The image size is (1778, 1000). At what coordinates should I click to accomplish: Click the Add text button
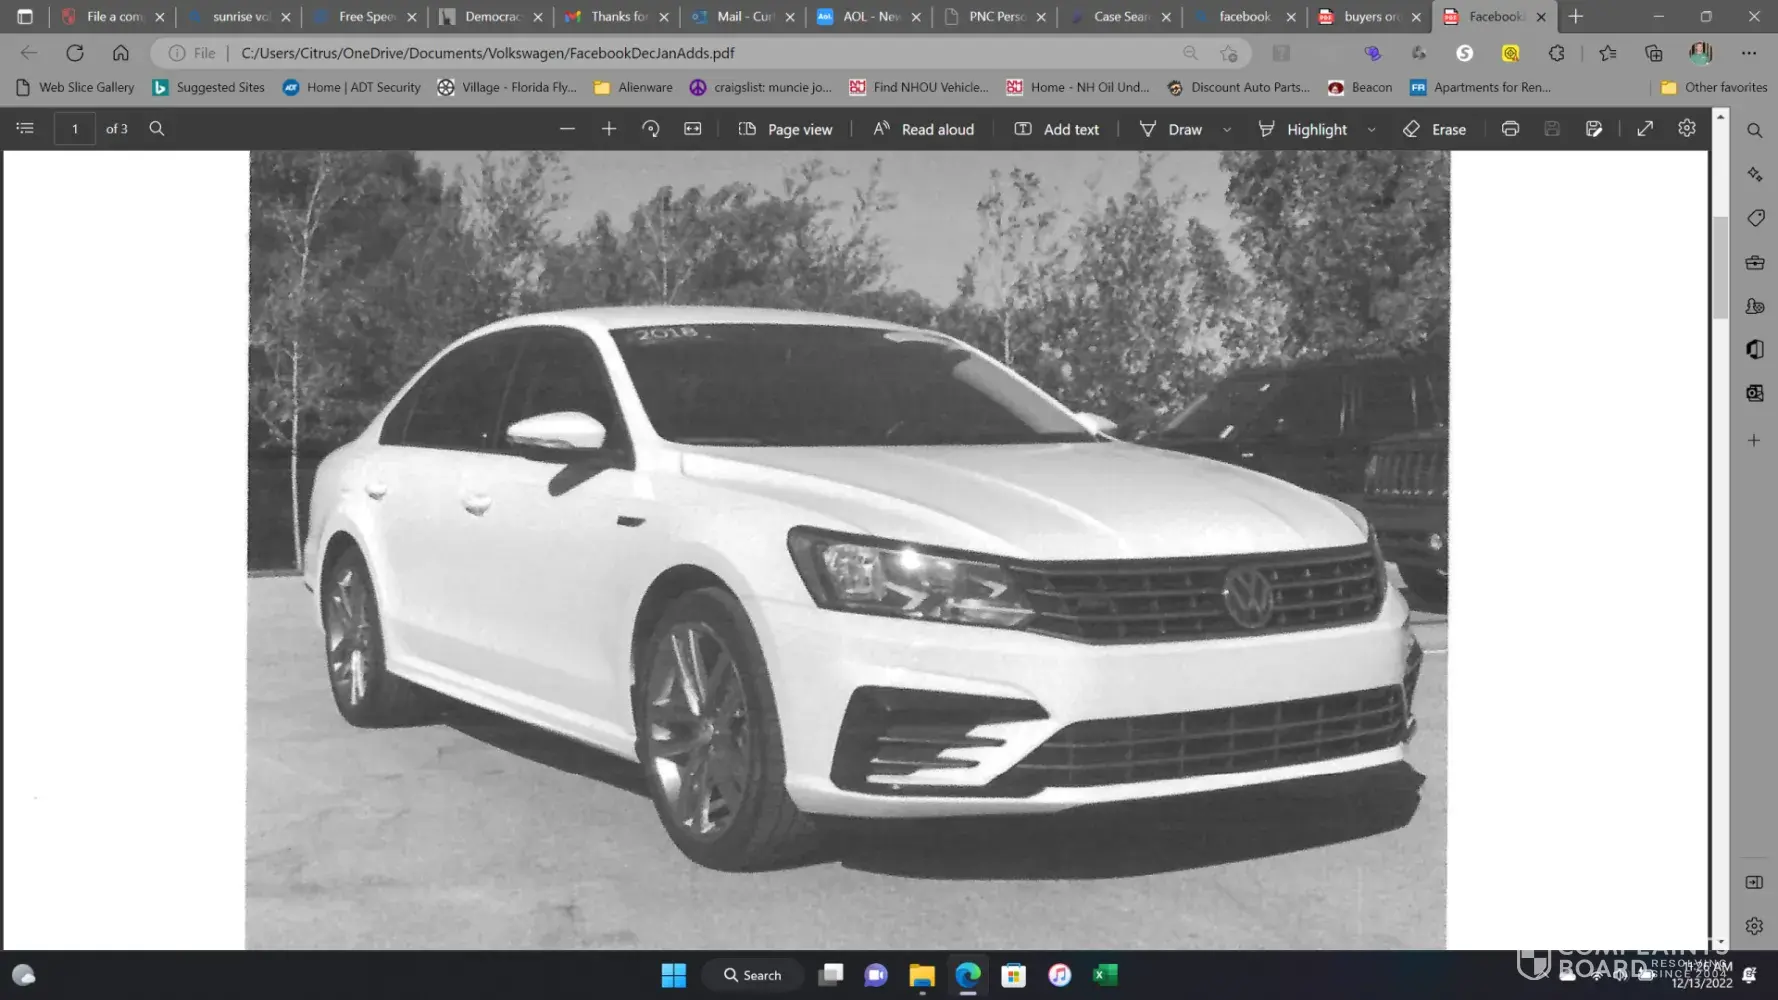[1057, 129]
